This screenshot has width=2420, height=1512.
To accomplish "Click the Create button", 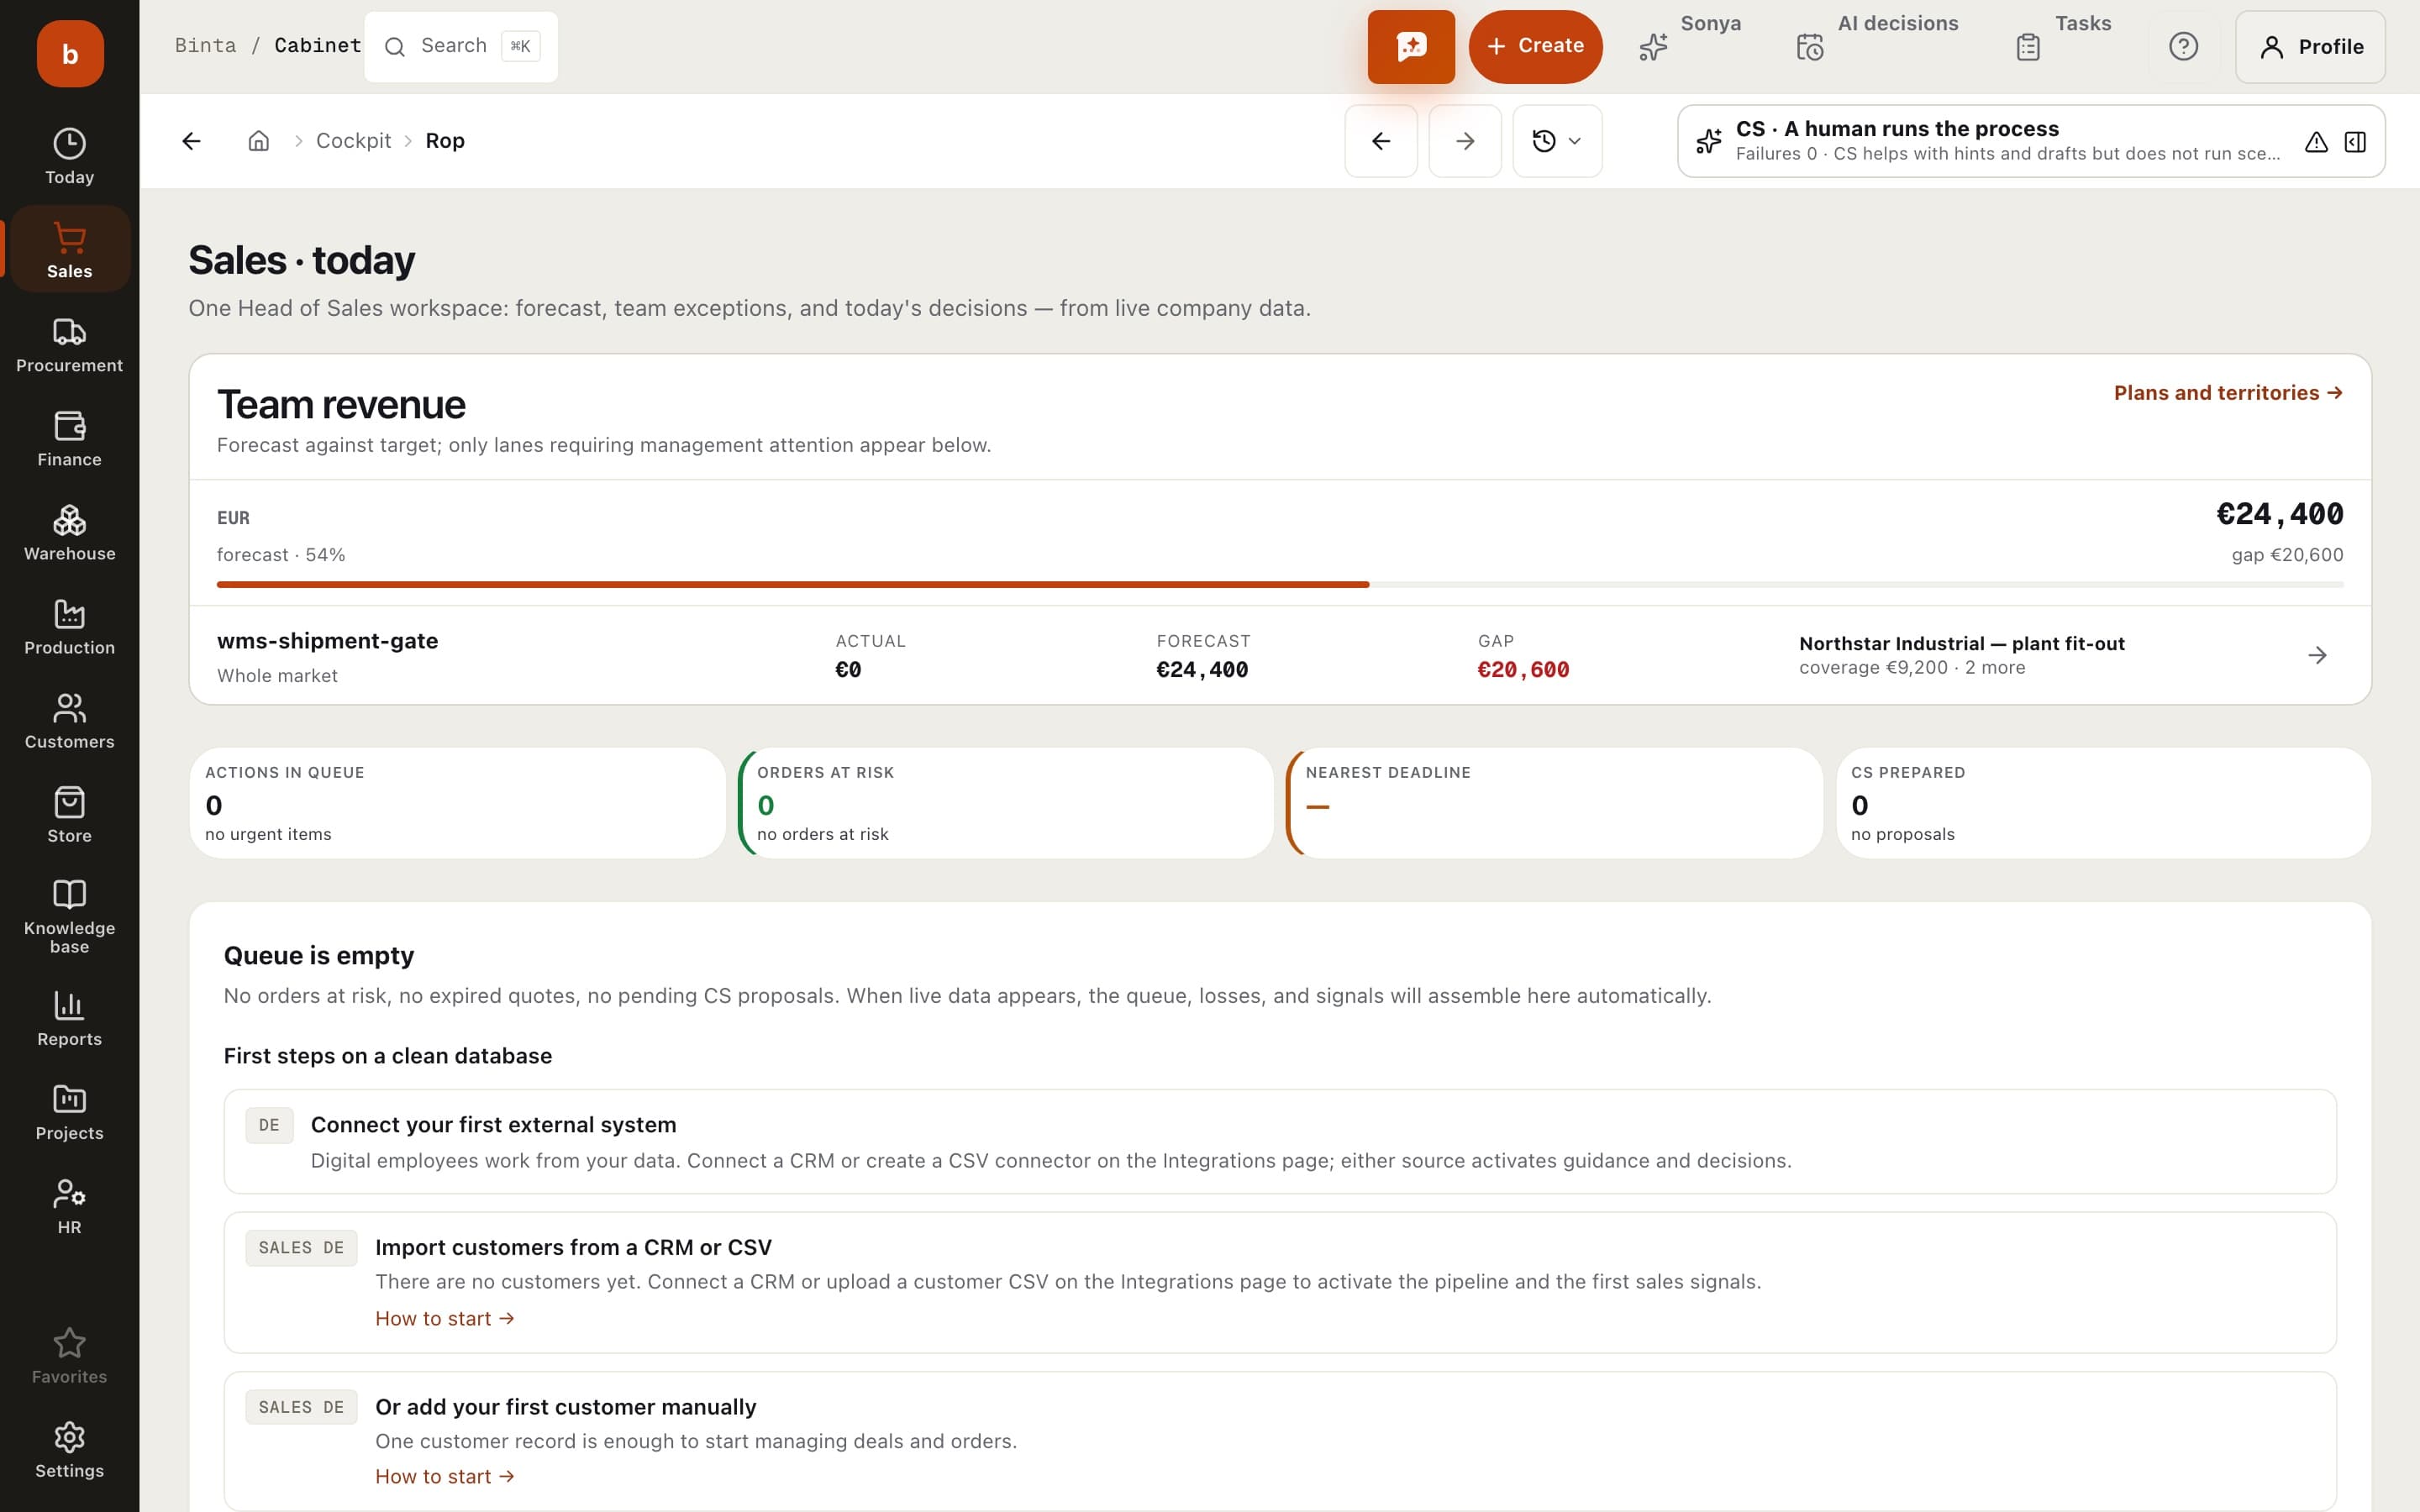I will point(1535,47).
